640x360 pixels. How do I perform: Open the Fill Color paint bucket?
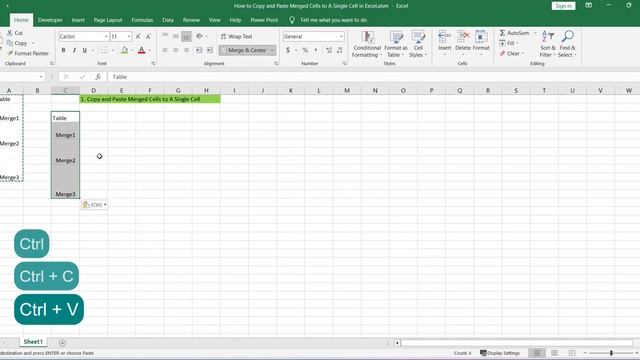124,50
